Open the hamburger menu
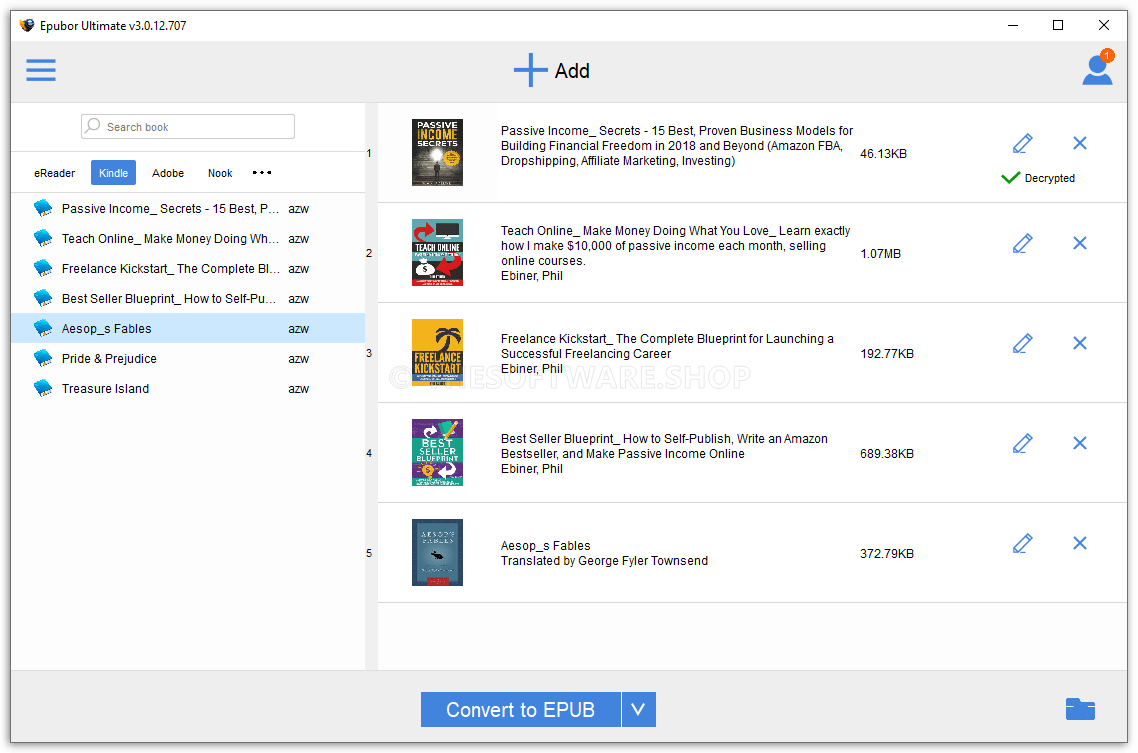 pyautogui.click(x=41, y=70)
